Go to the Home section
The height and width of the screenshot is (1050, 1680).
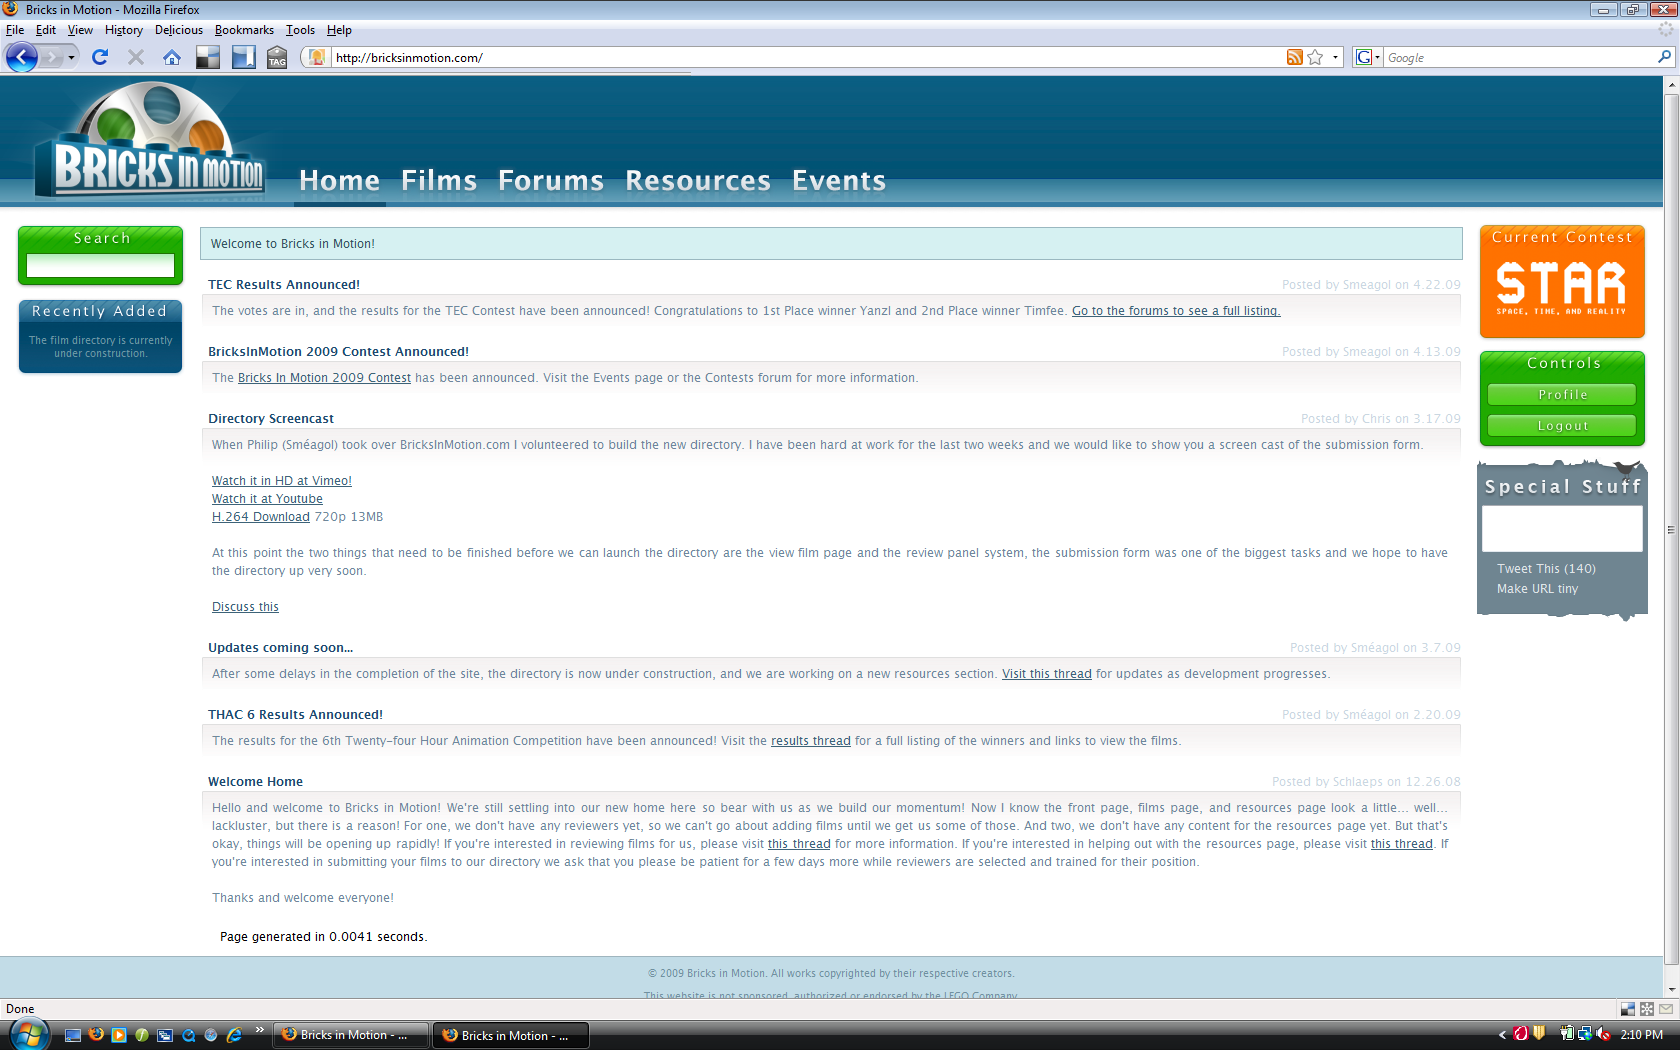pyautogui.click(x=340, y=181)
